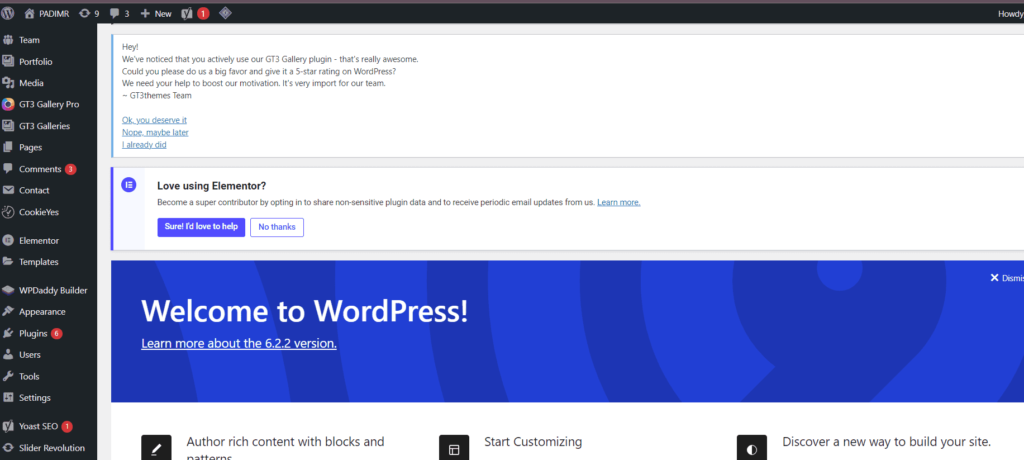Click the Templates folder icon
Screen dimensions: 1024x460
click(8, 262)
